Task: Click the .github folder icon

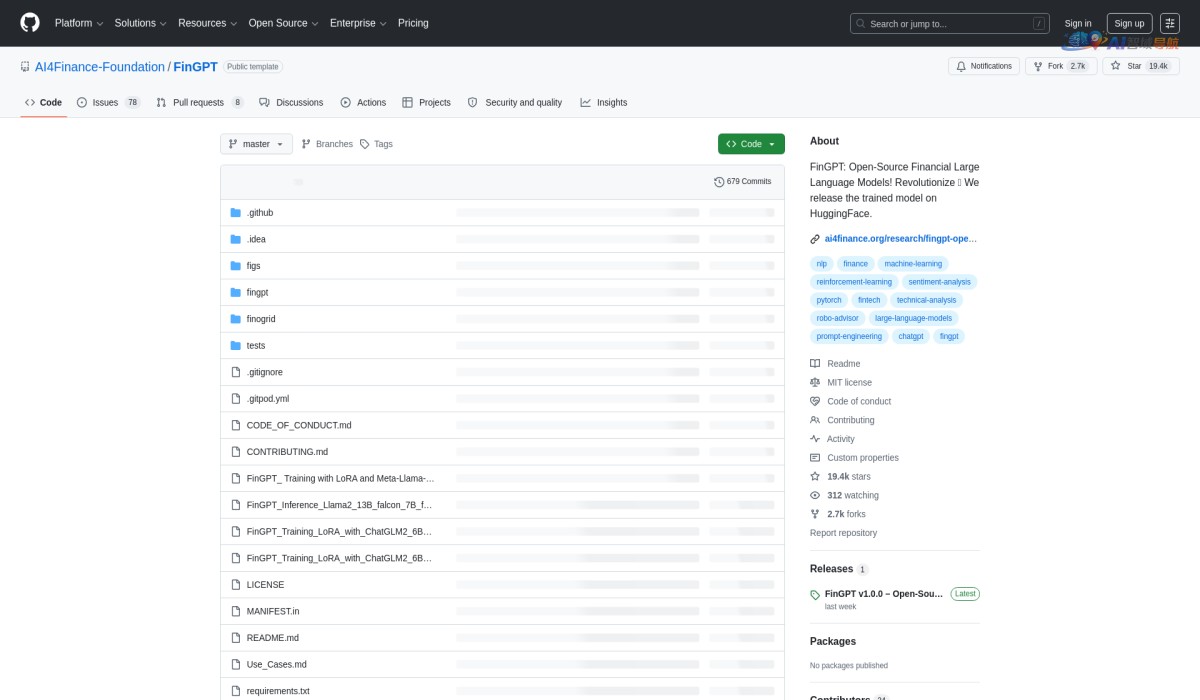Action: tap(236, 213)
